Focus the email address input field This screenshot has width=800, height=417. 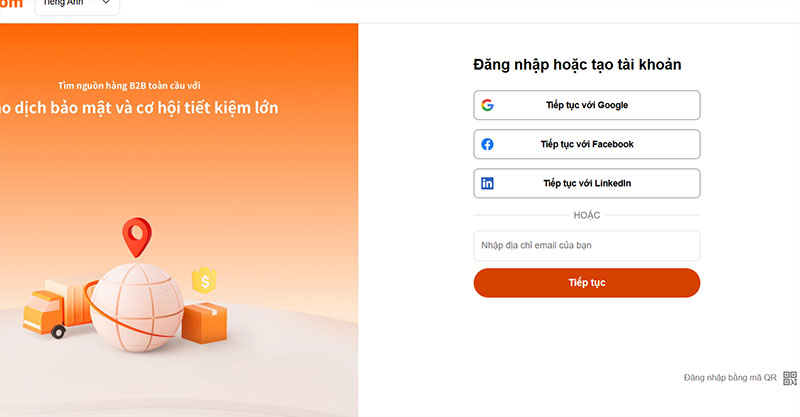coord(587,246)
